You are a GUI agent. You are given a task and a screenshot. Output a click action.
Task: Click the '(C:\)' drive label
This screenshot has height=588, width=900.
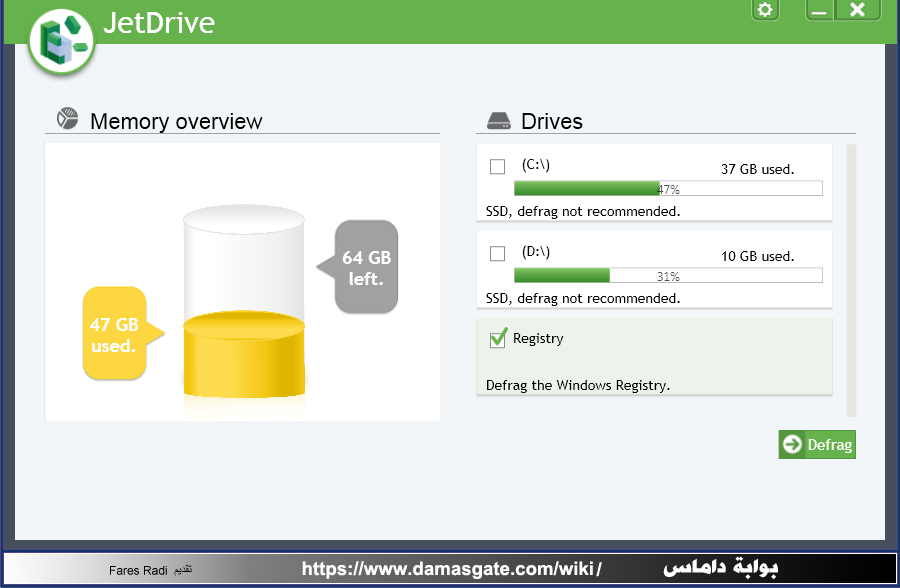536,165
